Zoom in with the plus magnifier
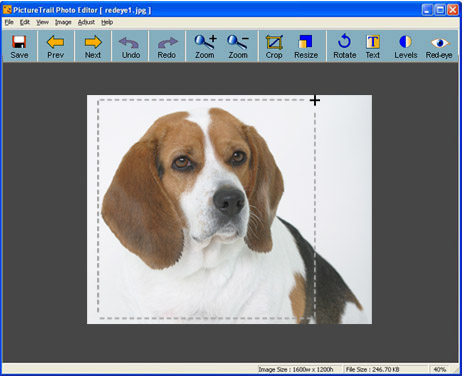Image resolution: width=463 pixels, height=377 pixels. click(205, 46)
